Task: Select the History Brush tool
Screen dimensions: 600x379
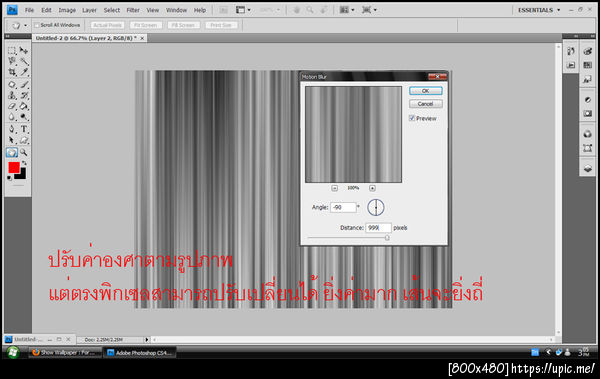Action: 24,95
